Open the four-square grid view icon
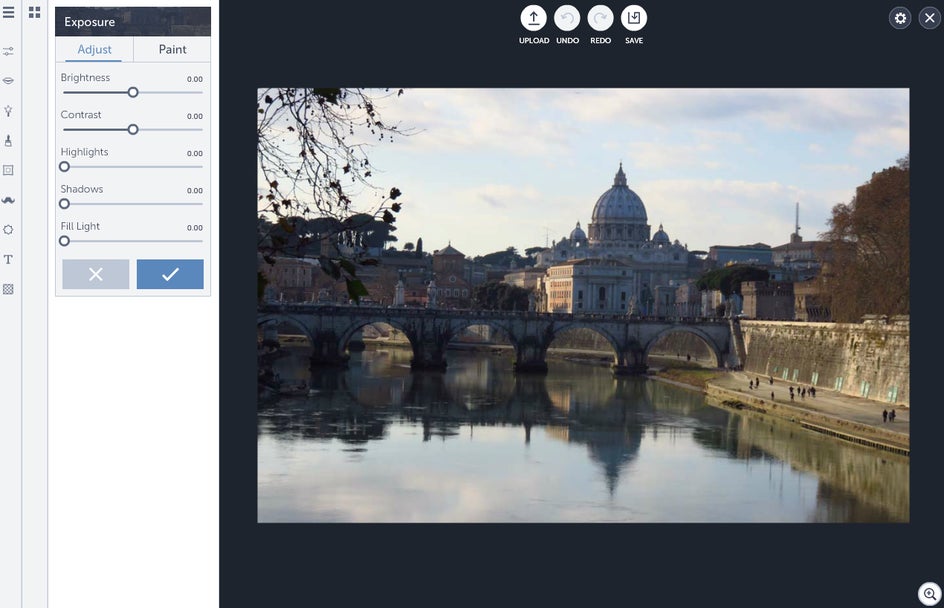Viewport: 944px width, 608px height. click(x=34, y=12)
